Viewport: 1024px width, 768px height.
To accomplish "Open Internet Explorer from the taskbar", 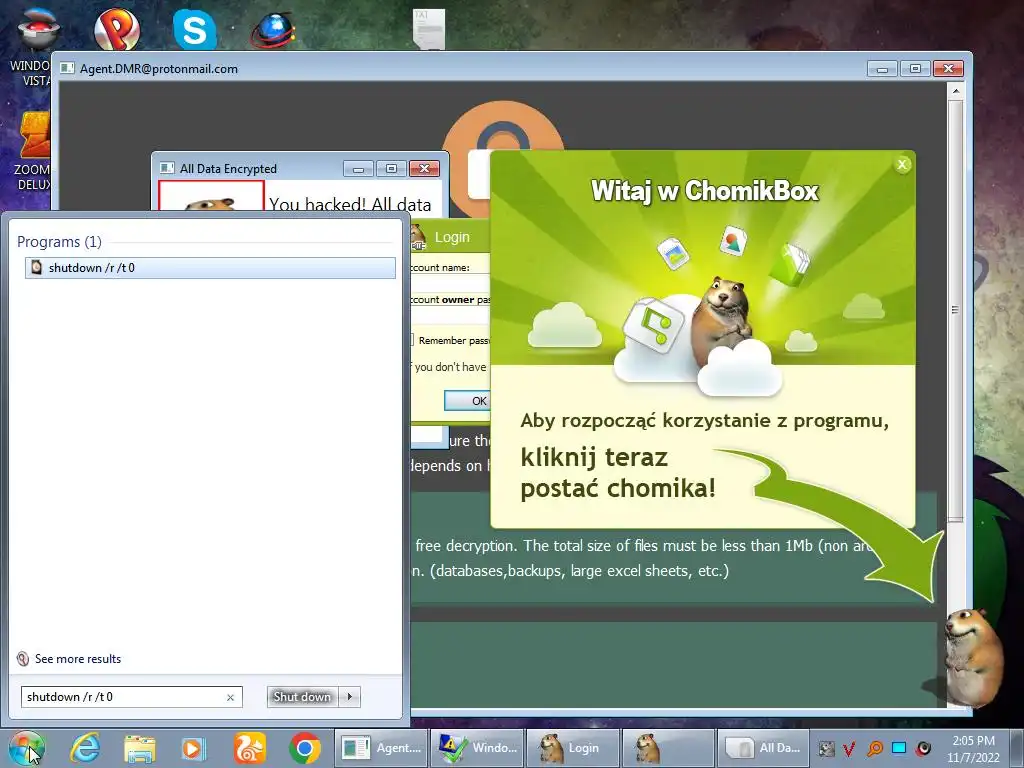I will tap(85, 748).
